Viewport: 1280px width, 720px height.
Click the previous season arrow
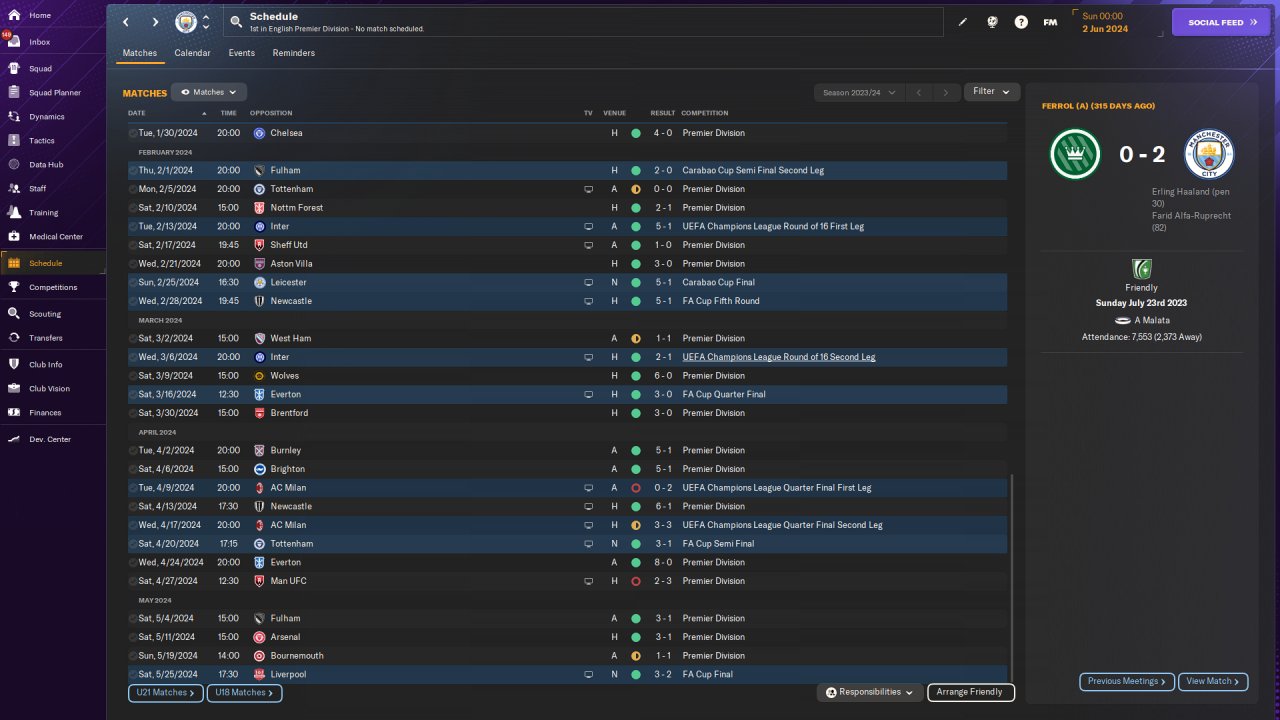[x=919, y=92]
